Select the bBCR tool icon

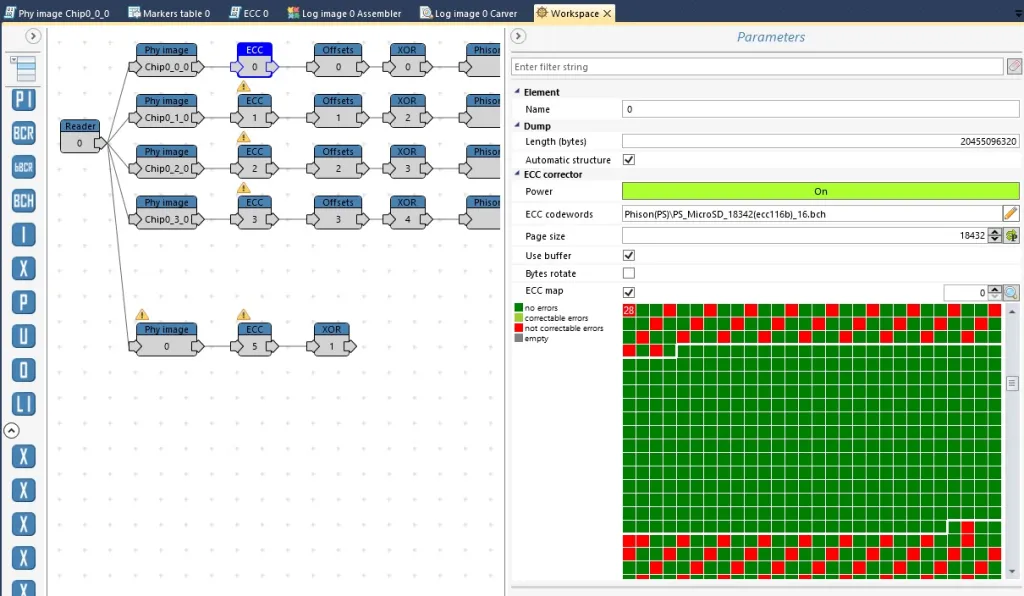[x=24, y=167]
